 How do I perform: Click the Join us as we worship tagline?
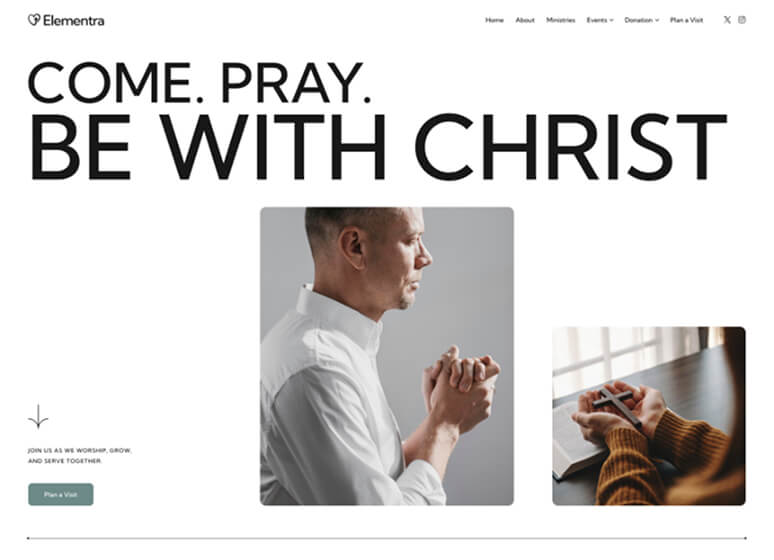pos(79,455)
